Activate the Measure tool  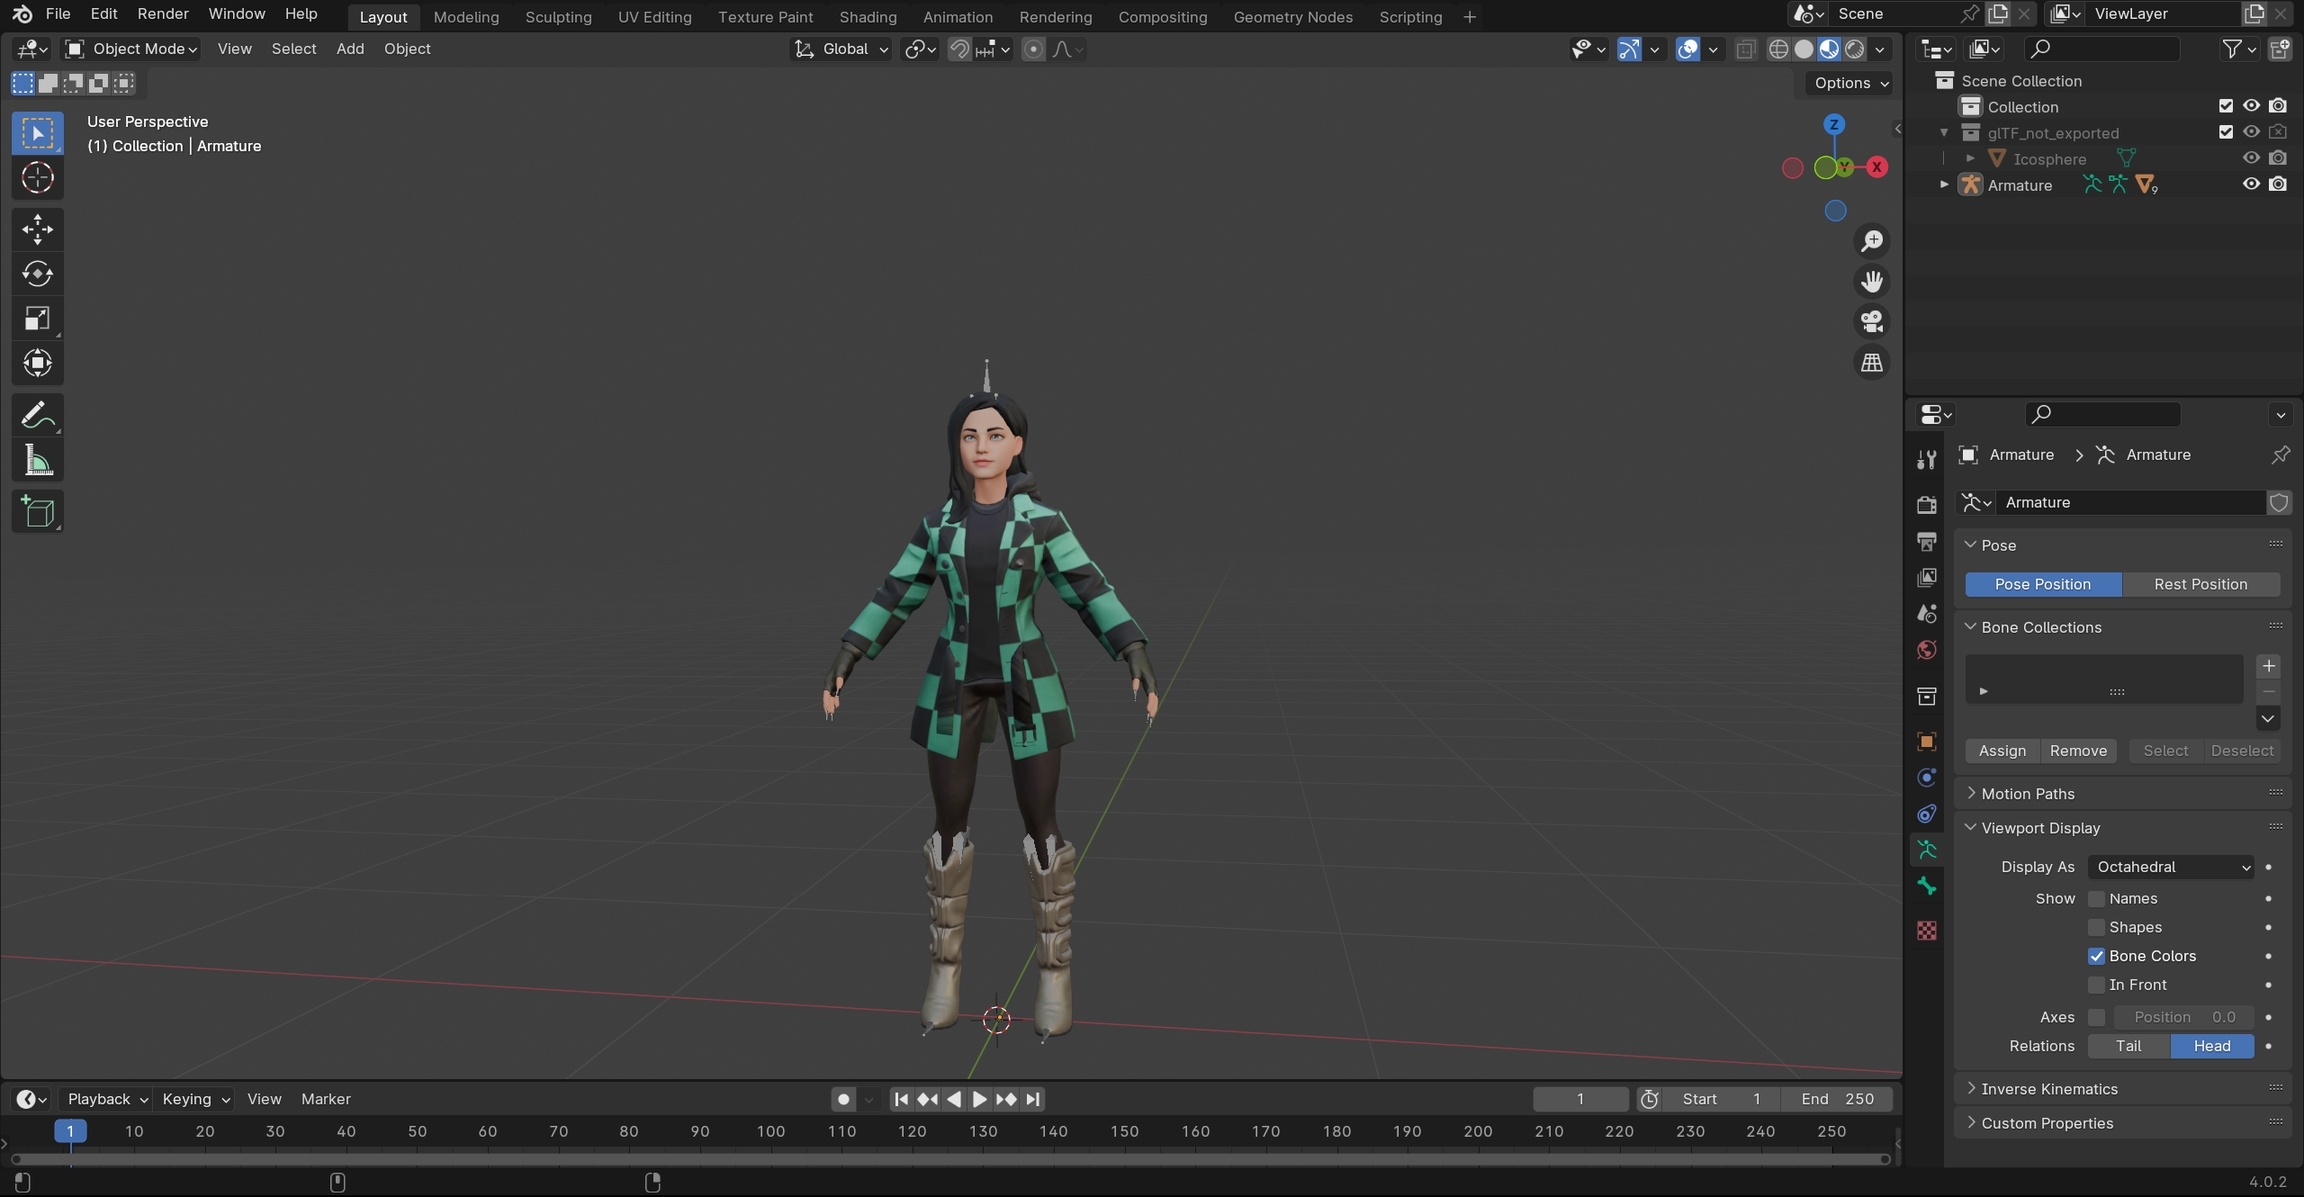37,461
